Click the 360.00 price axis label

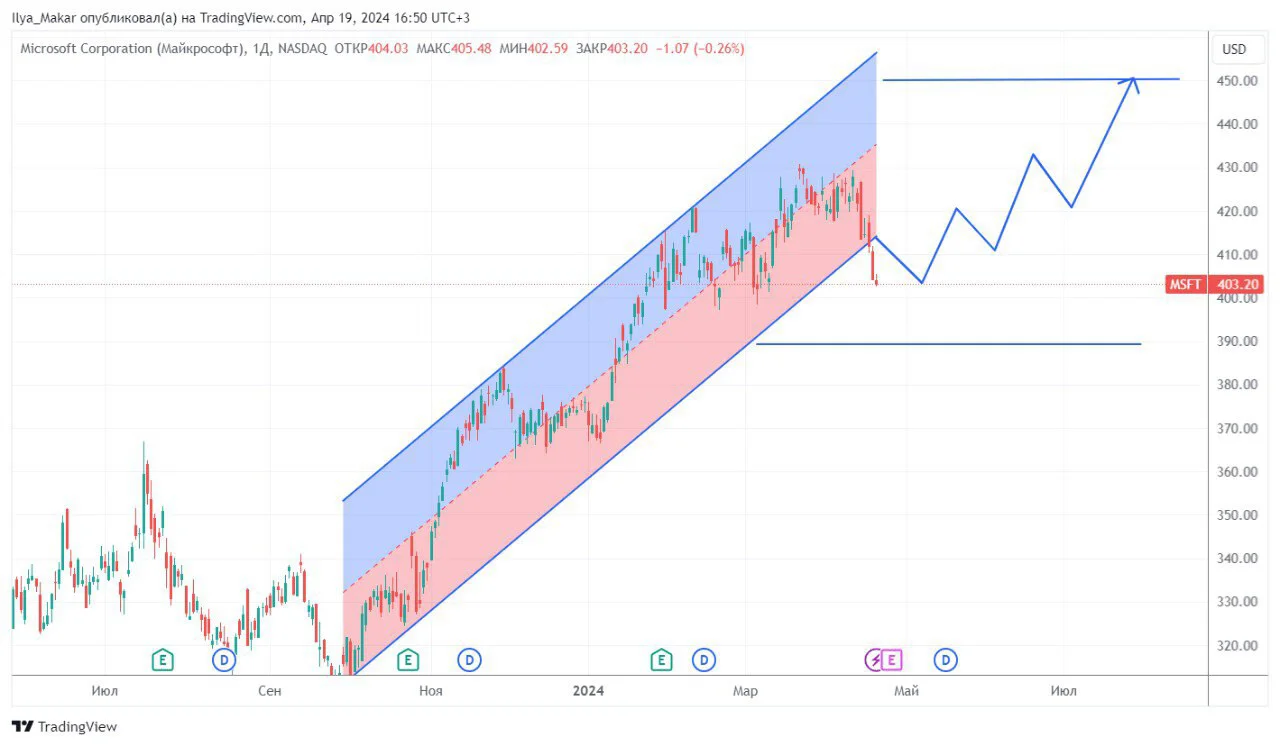pos(1236,472)
